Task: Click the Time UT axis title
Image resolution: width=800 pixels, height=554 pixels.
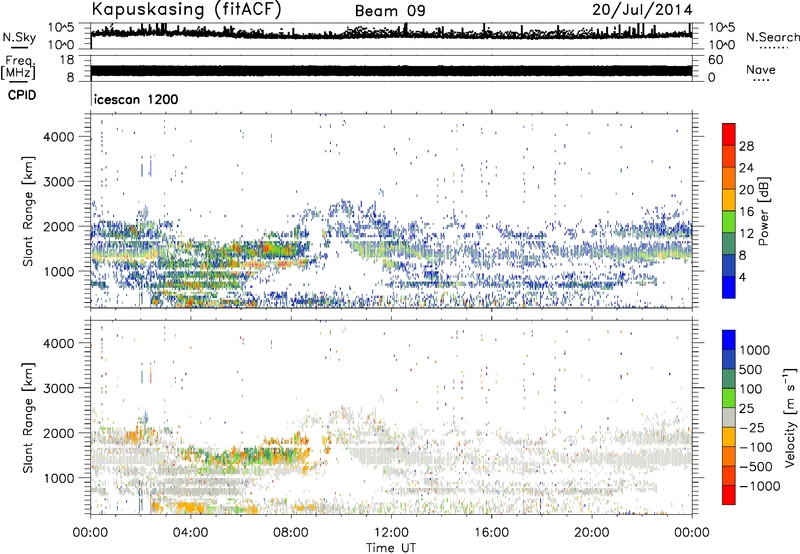Action: click(x=391, y=548)
